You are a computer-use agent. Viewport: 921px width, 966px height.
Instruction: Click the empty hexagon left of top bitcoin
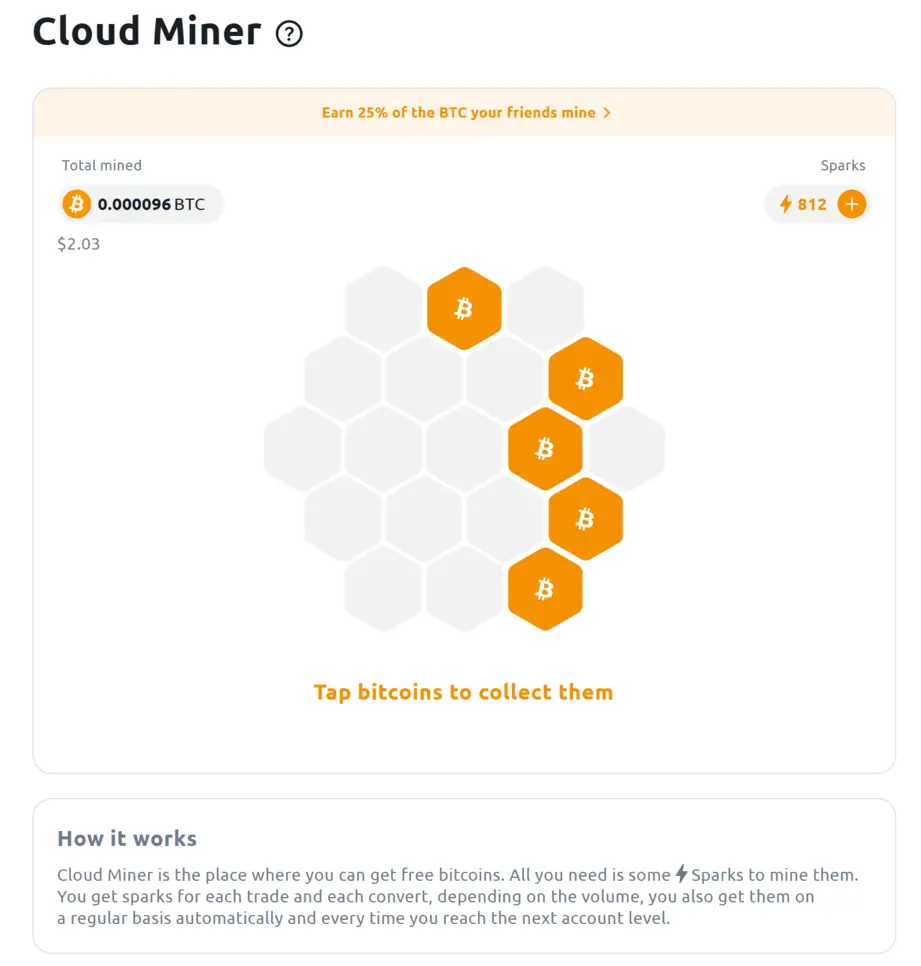[x=383, y=308]
